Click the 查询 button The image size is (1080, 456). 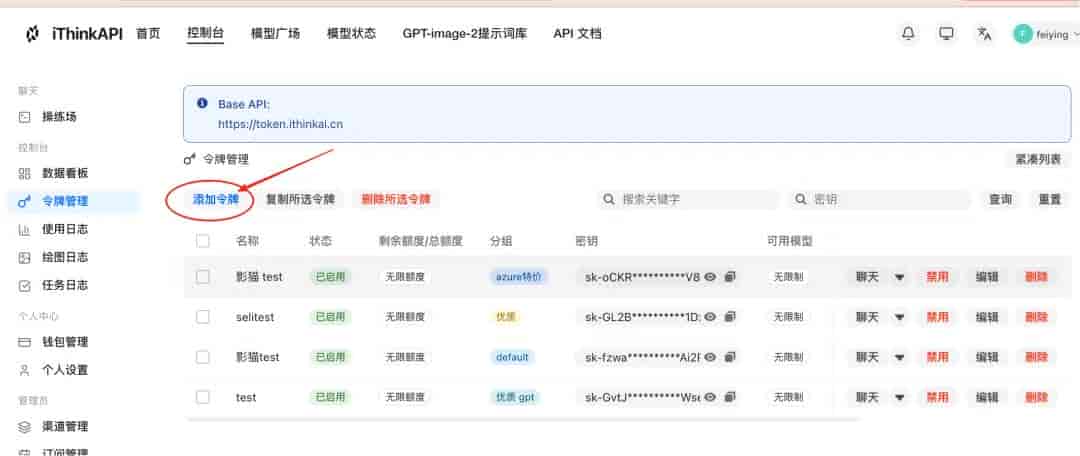[1001, 200]
